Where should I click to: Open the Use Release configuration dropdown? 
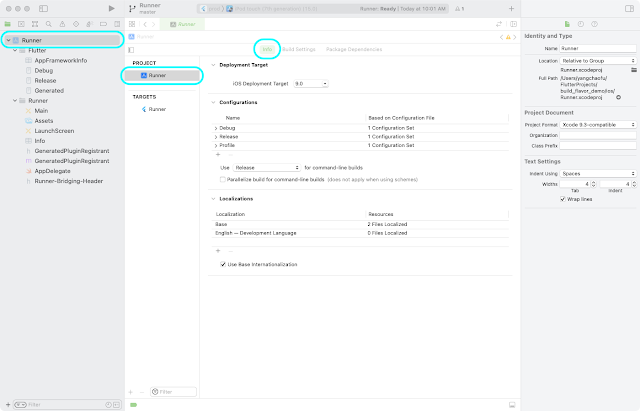click(267, 168)
